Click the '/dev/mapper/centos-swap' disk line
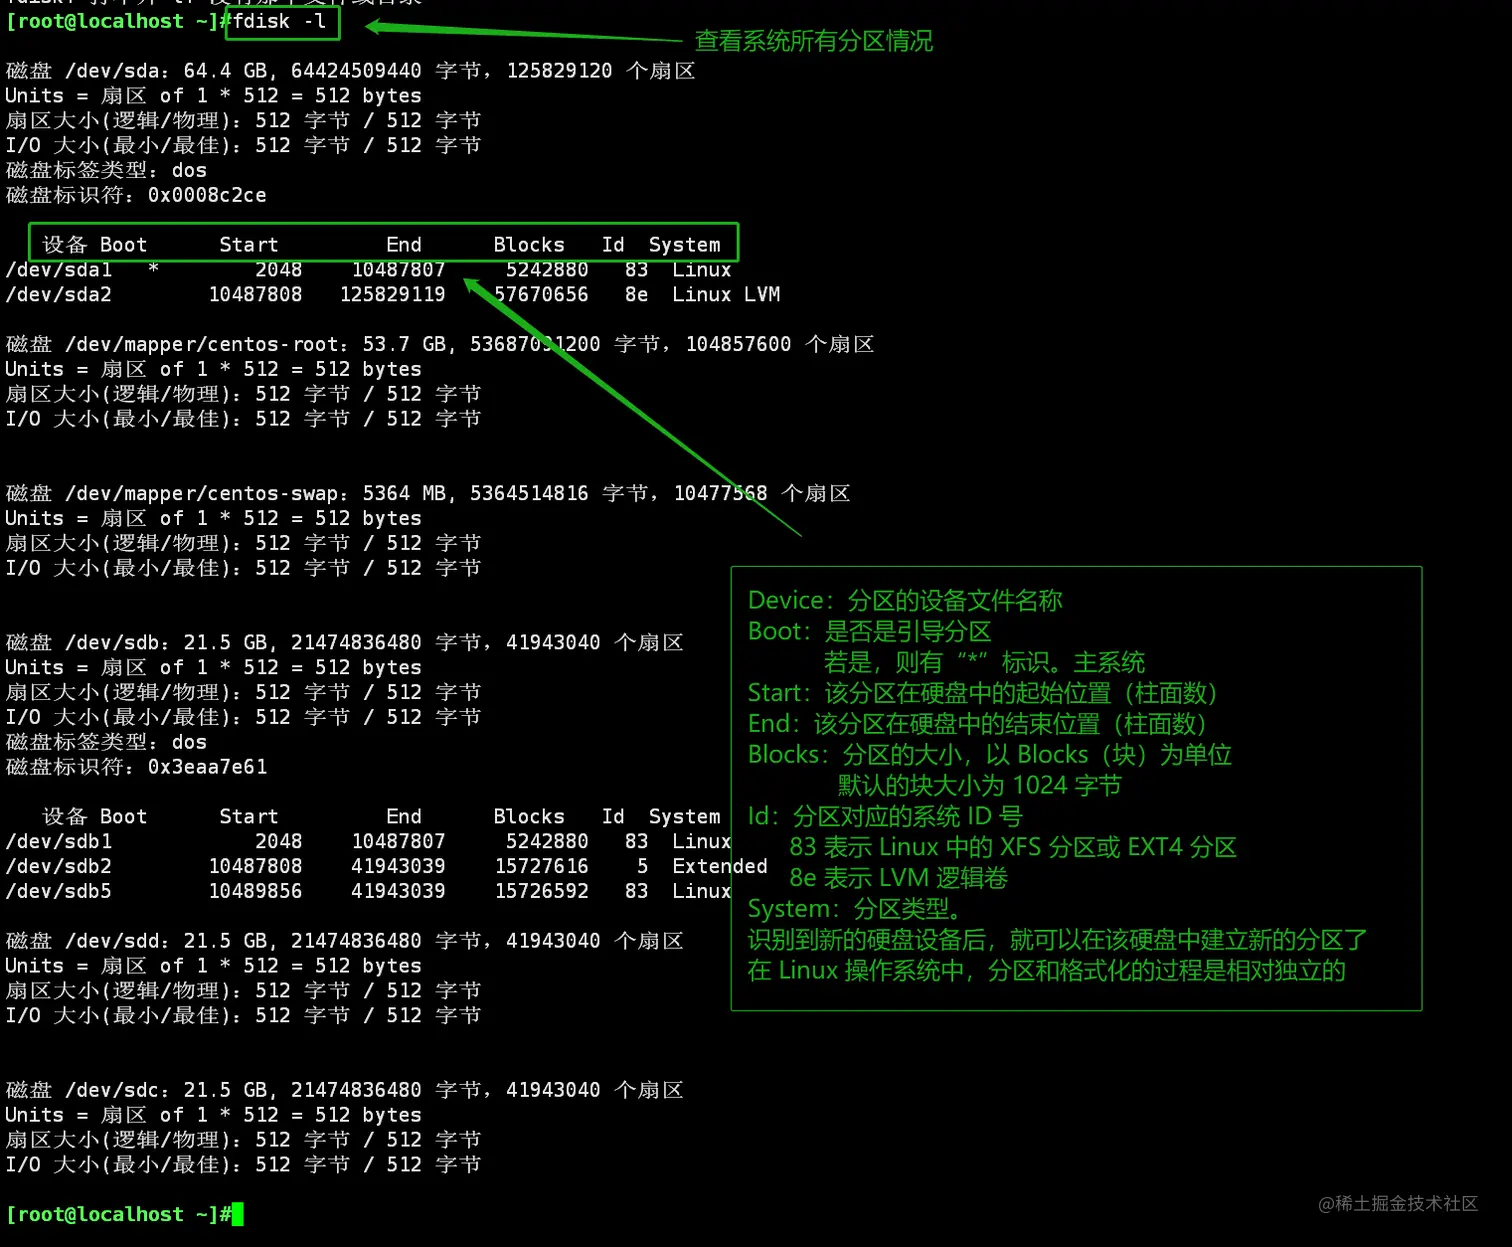1512x1247 pixels. [428, 493]
